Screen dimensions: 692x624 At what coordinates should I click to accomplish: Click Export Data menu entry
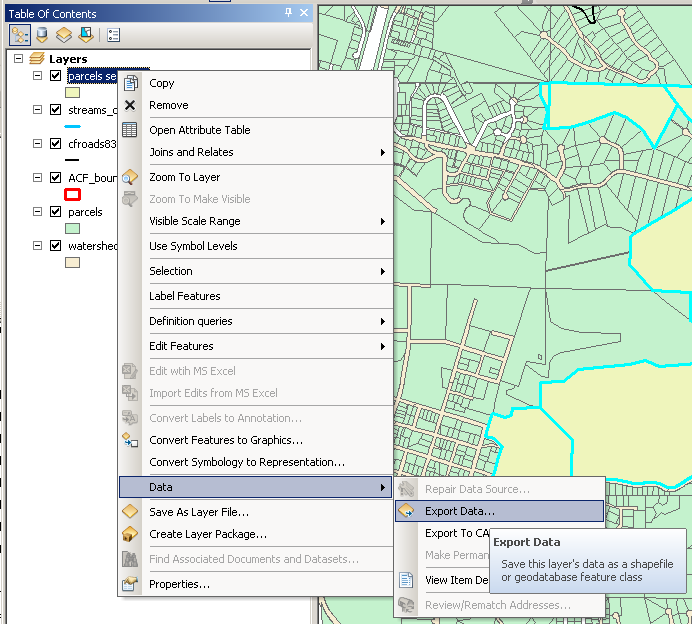[459, 511]
